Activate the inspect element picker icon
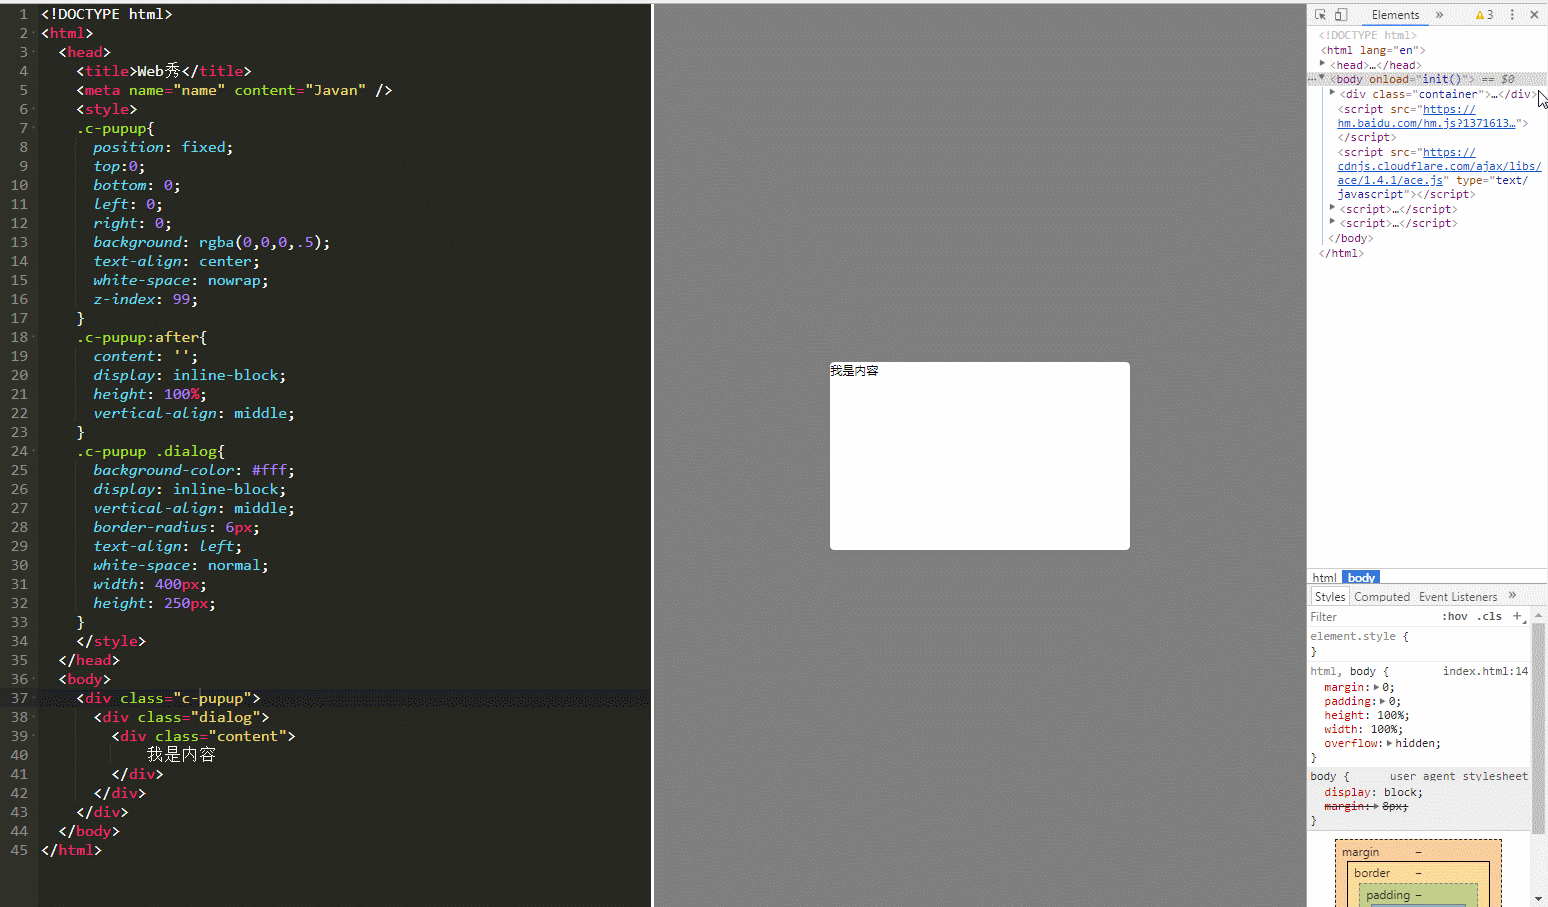This screenshot has width=1548, height=907. pyautogui.click(x=1320, y=15)
